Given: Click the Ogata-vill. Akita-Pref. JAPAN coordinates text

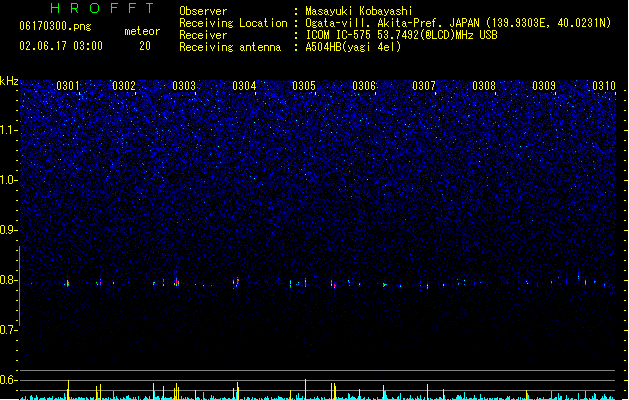Looking at the screenshot, I should click(458, 23).
